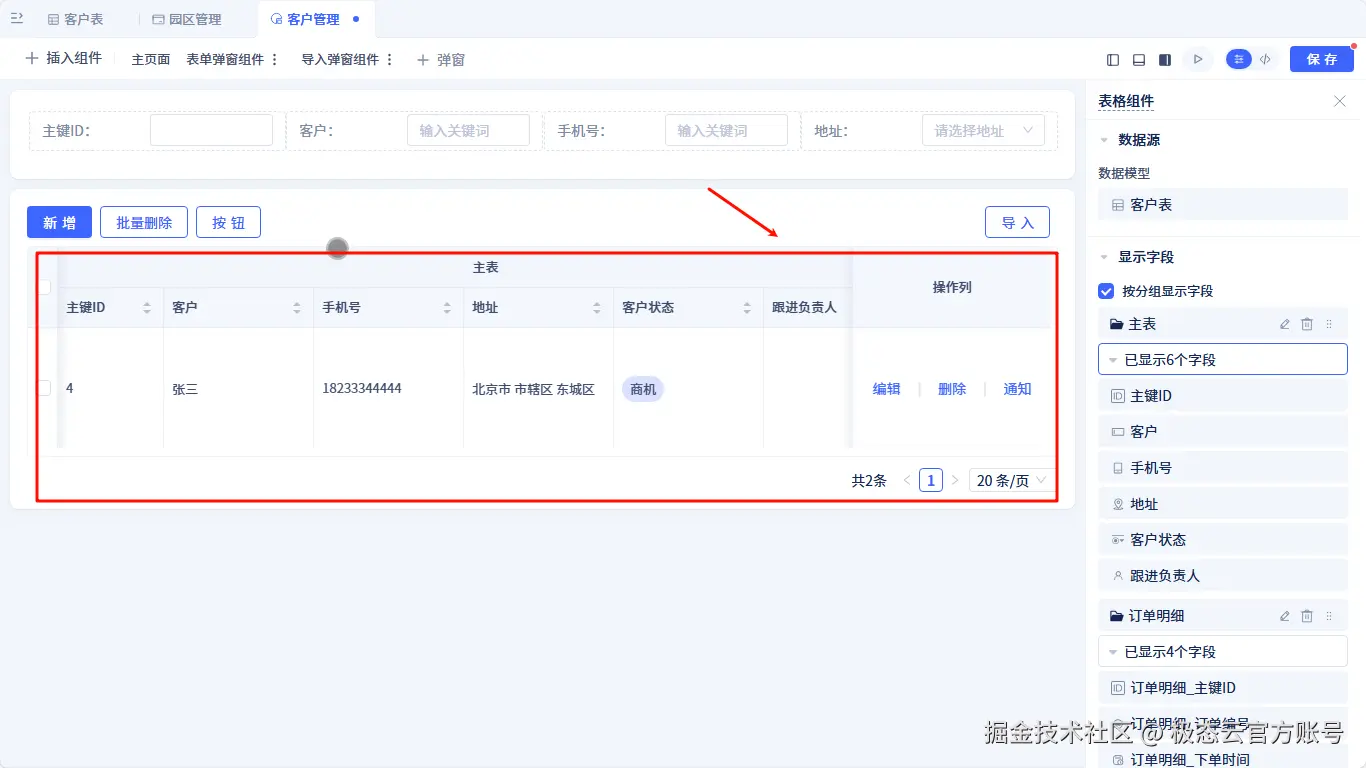Click the trash icon for 主表 group
The width and height of the screenshot is (1366, 768).
pos(1307,324)
